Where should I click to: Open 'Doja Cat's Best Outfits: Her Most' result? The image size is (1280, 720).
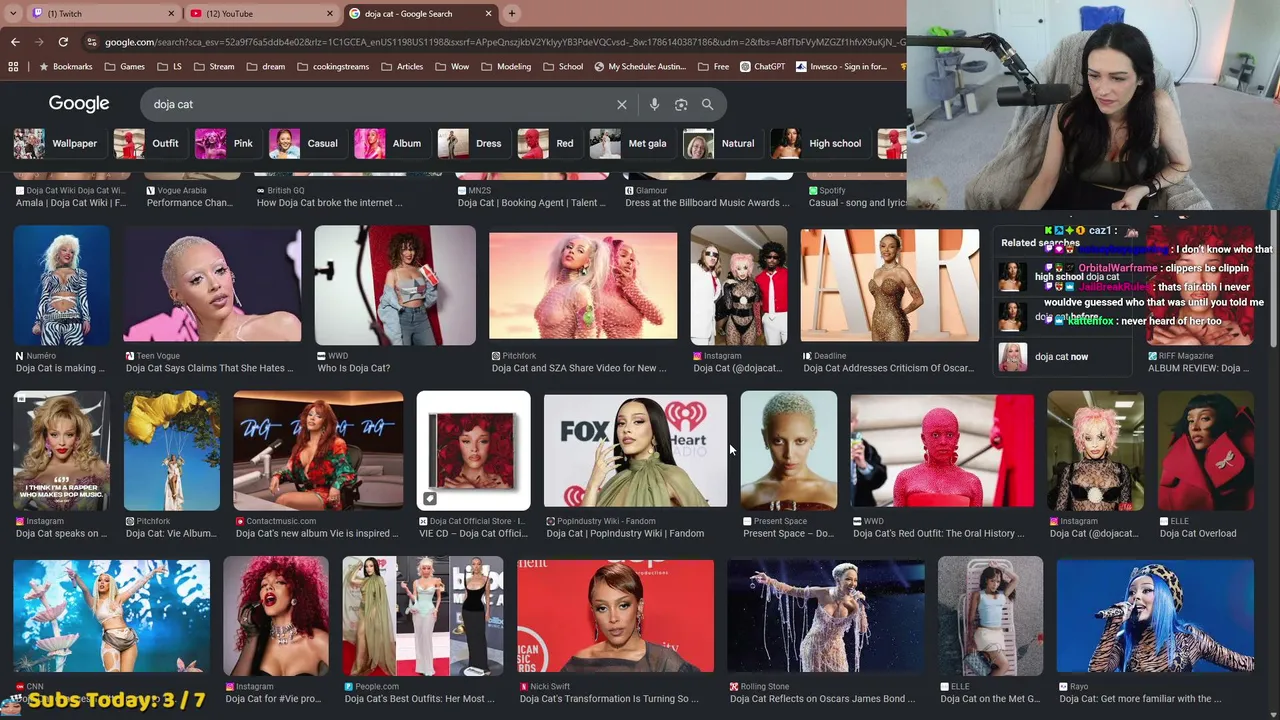419,699
